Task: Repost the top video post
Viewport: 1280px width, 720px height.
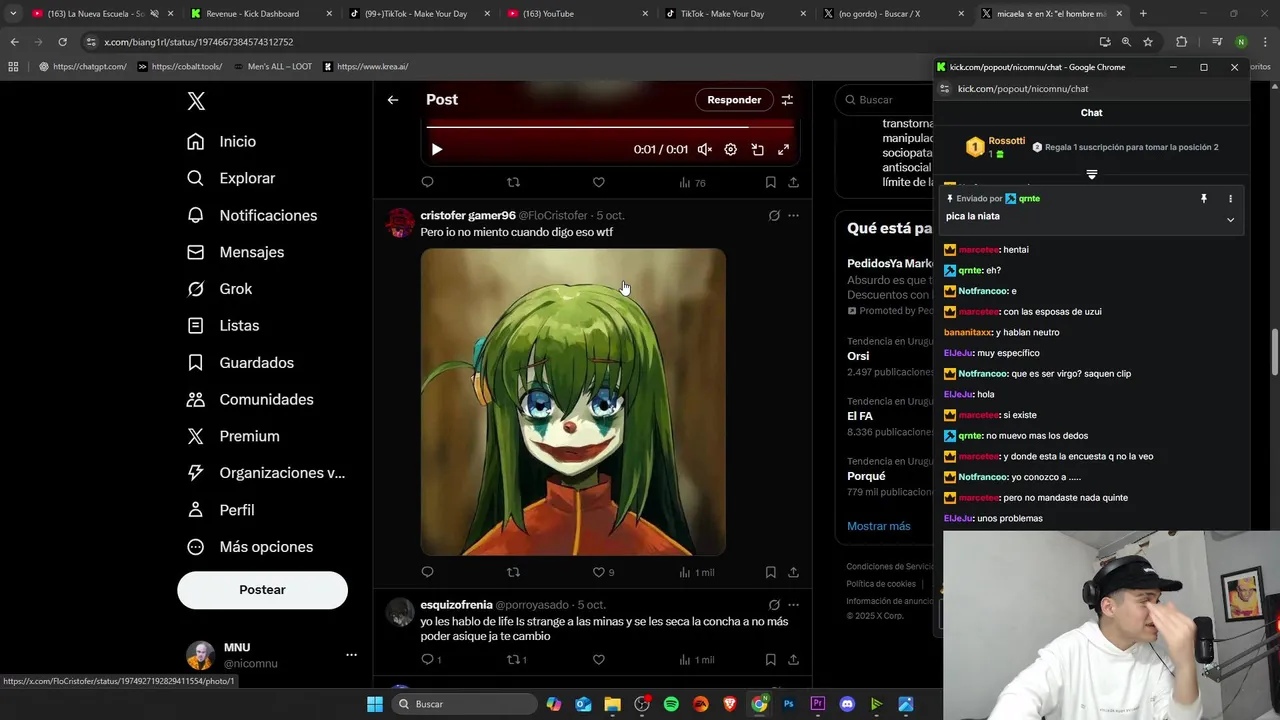Action: pos(513,182)
